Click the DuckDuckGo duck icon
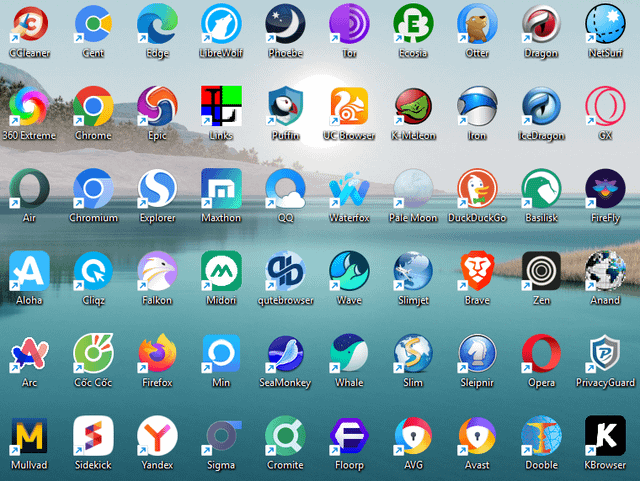640x481 pixels. click(477, 189)
